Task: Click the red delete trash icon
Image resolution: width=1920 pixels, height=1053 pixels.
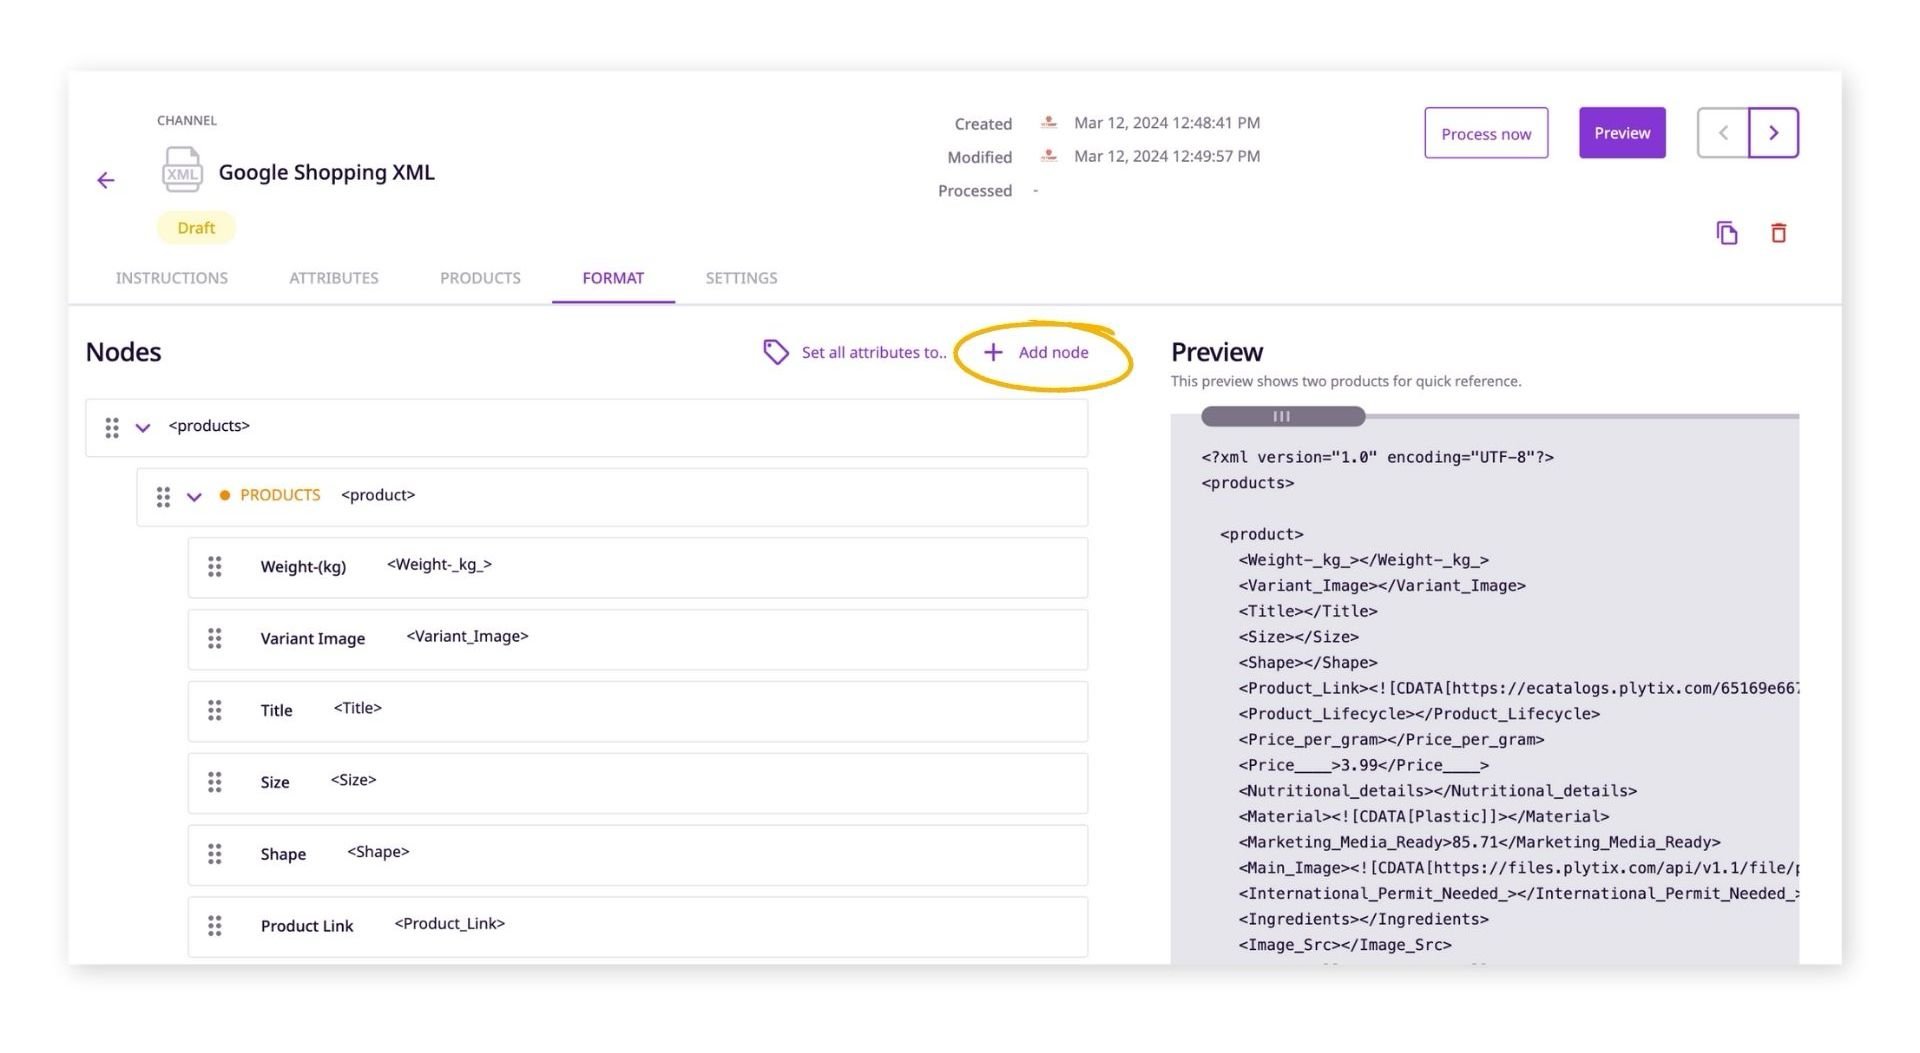Action: (x=1778, y=233)
